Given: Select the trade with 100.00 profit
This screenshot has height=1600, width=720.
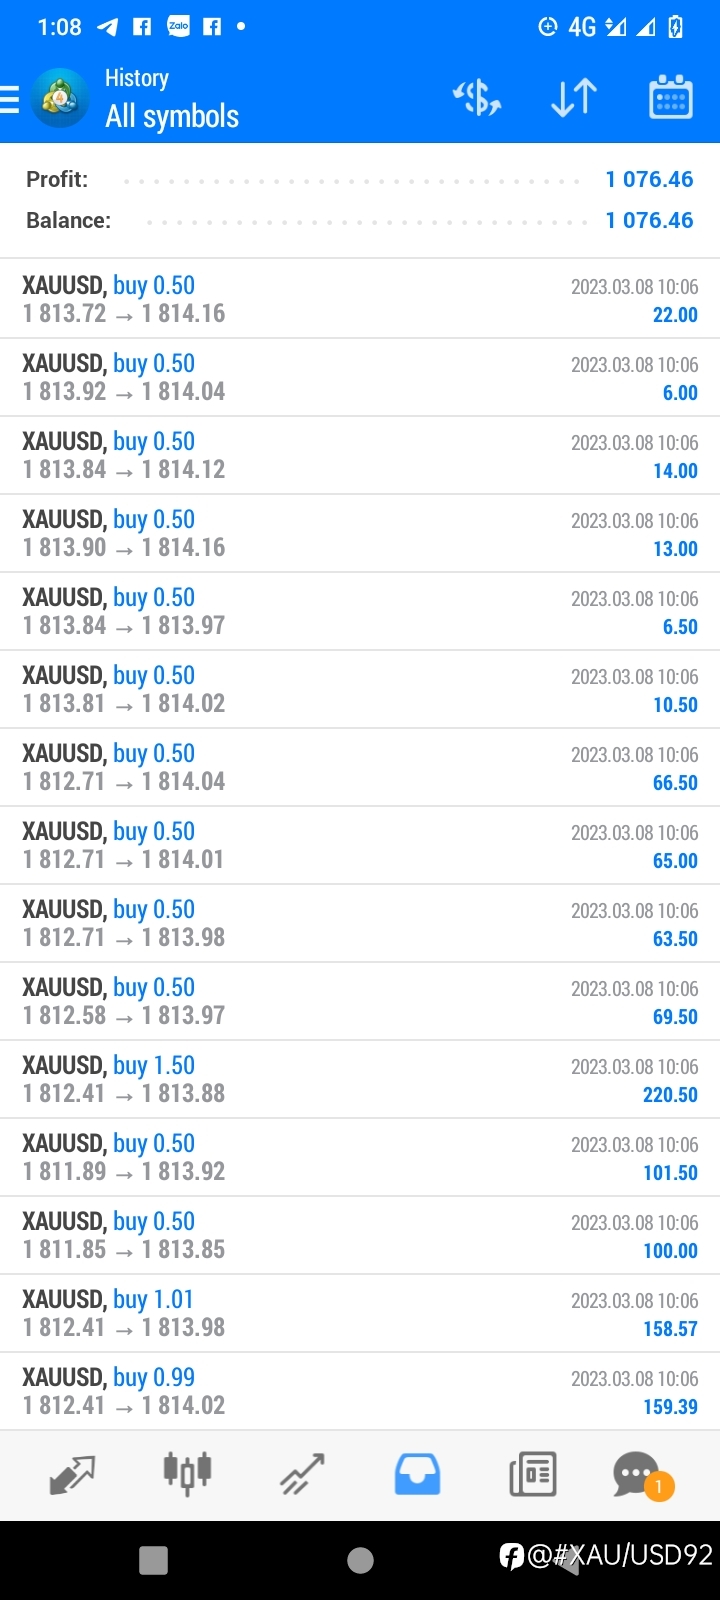Looking at the screenshot, I should (360, 1235).
